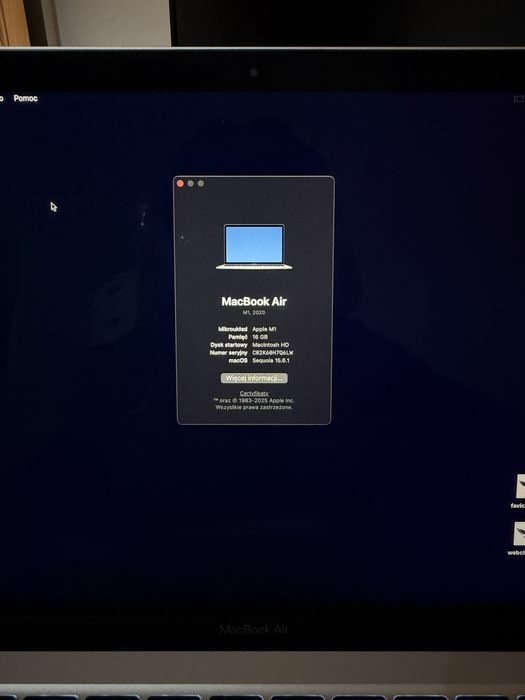This screenshot has width=525, height=700.
Task: Select the '16 GB' memory value
Action: [x=260, y=337]
